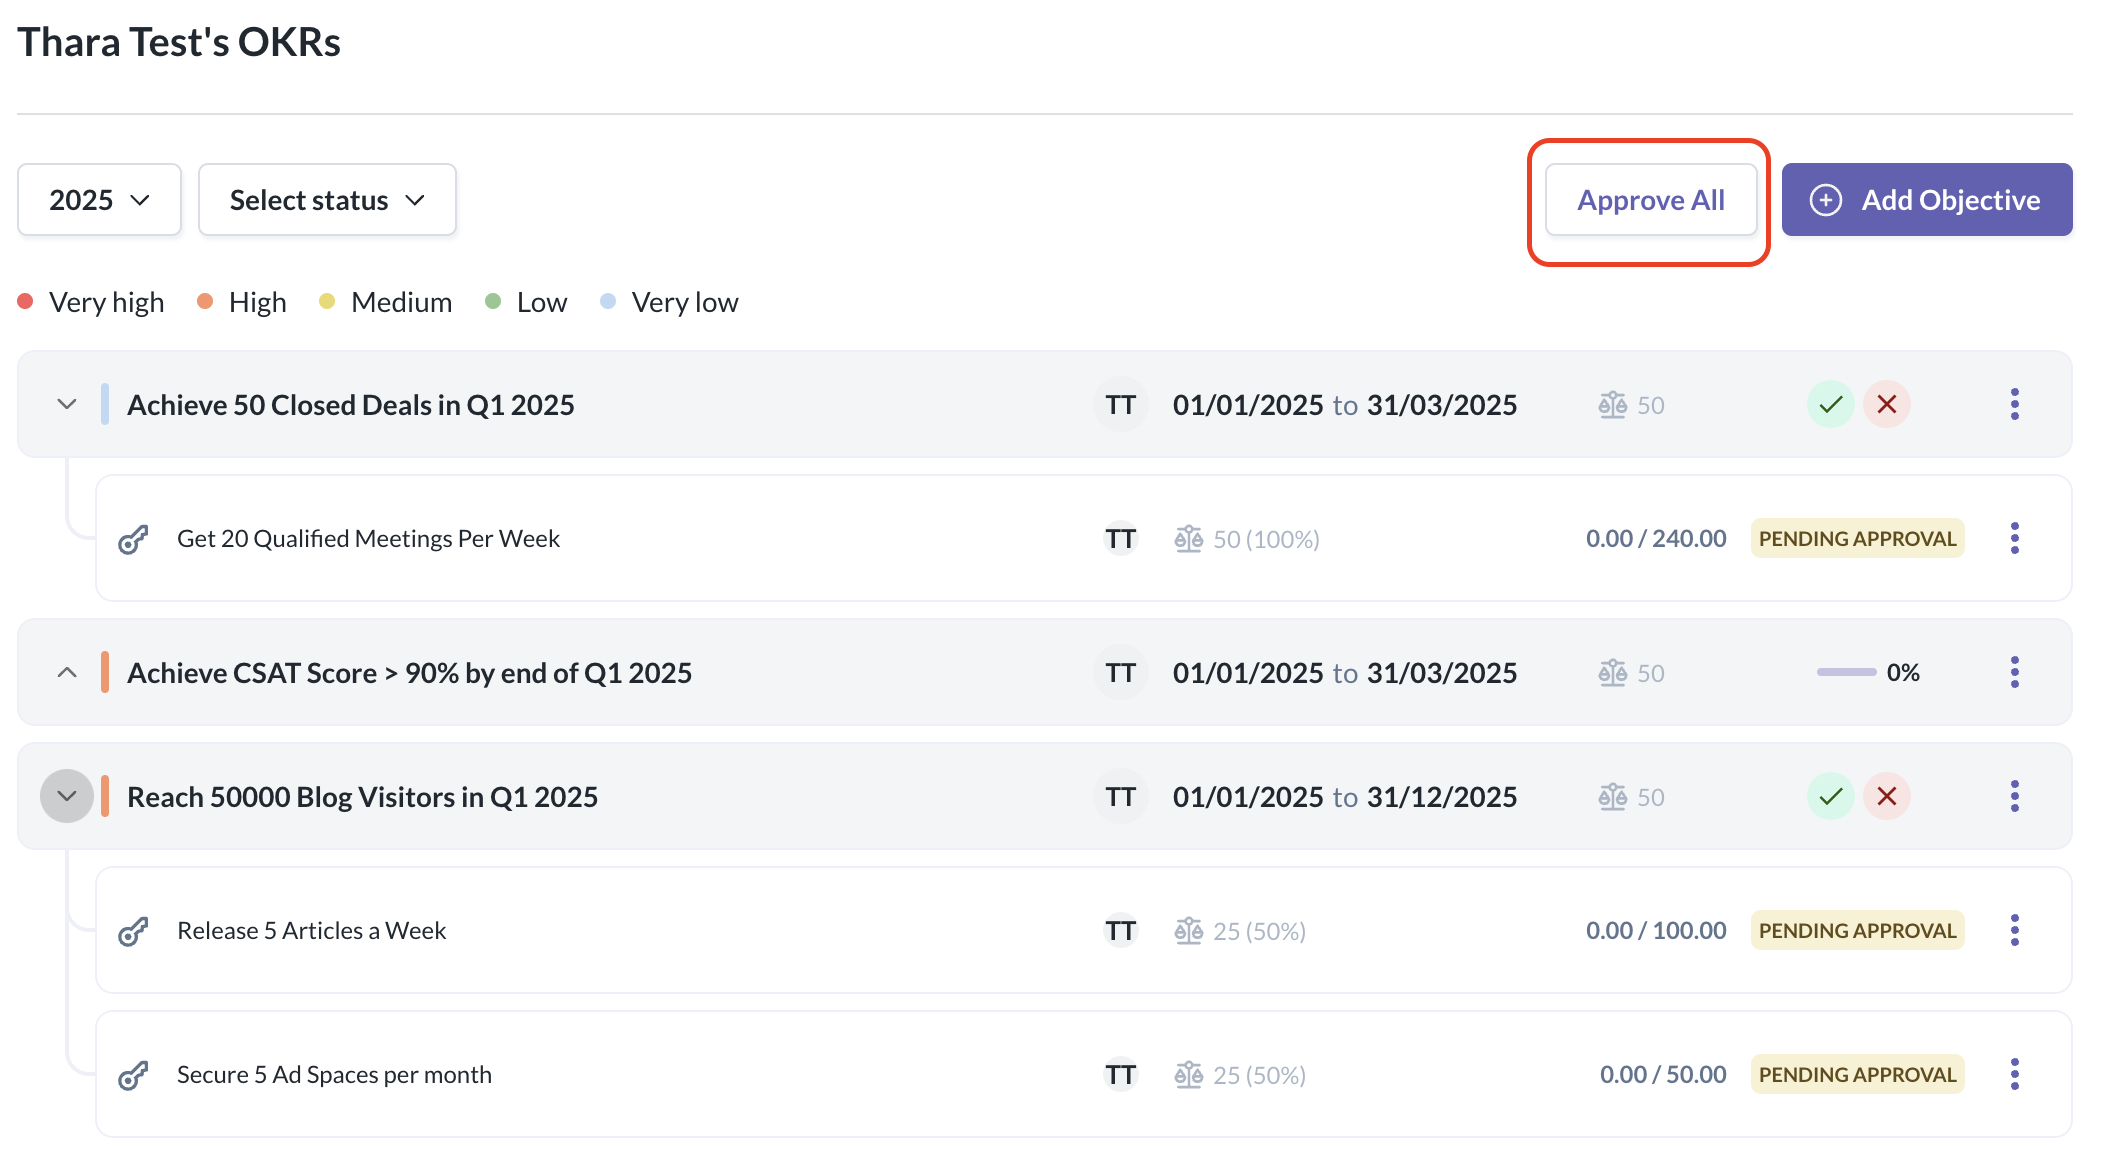Click the Secure 5 Ad Spaces per month key result

pos(334,1075)
